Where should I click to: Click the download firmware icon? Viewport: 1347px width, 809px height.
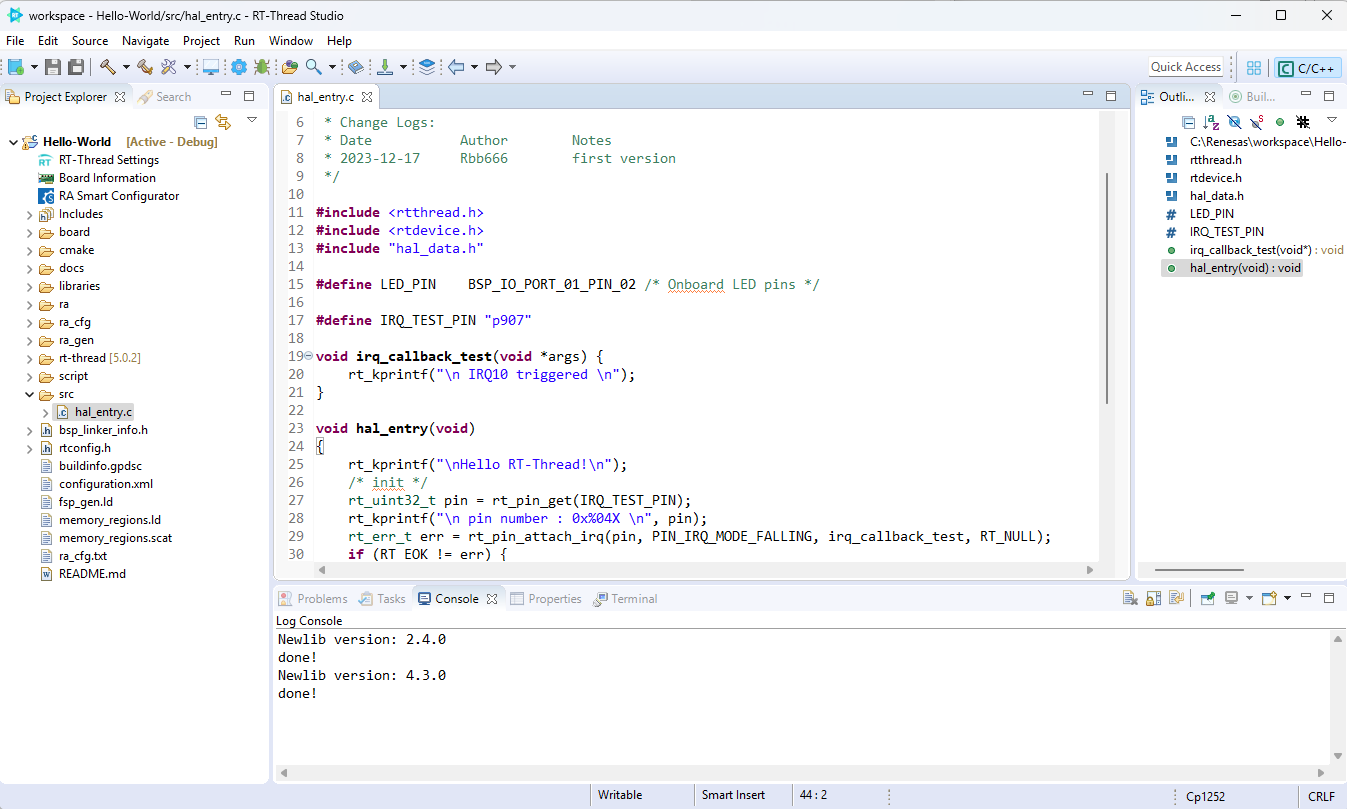[385, 67]
